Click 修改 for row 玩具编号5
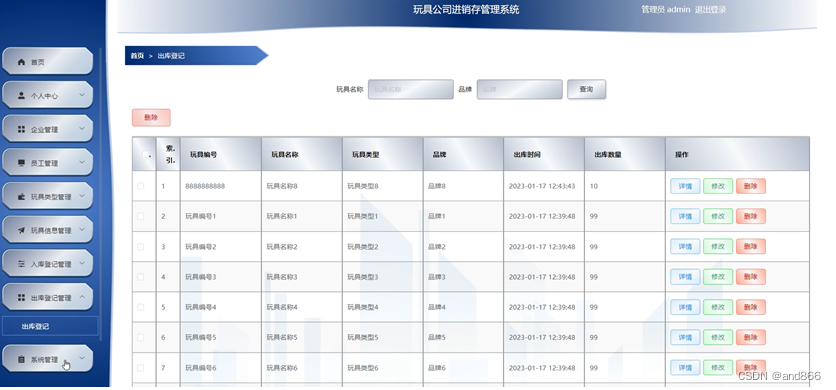 tap(718, 337)
